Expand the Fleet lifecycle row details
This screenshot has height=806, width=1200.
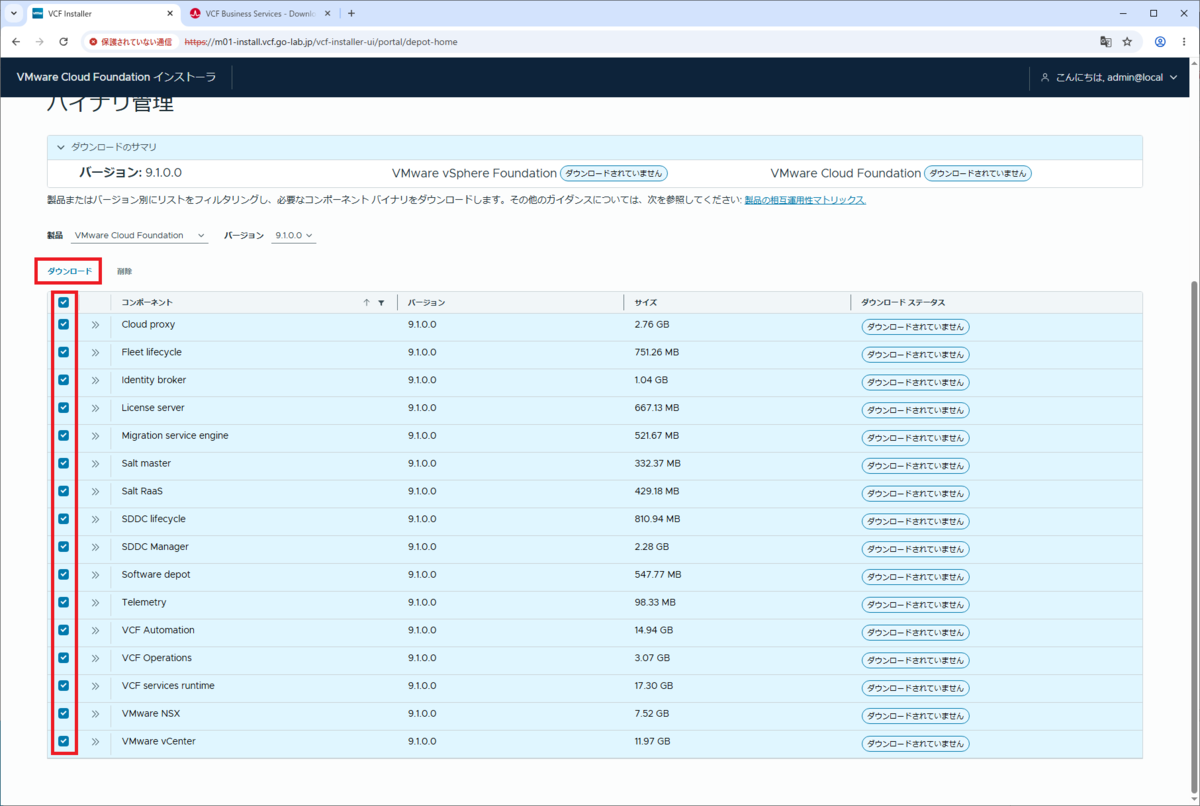96,352
